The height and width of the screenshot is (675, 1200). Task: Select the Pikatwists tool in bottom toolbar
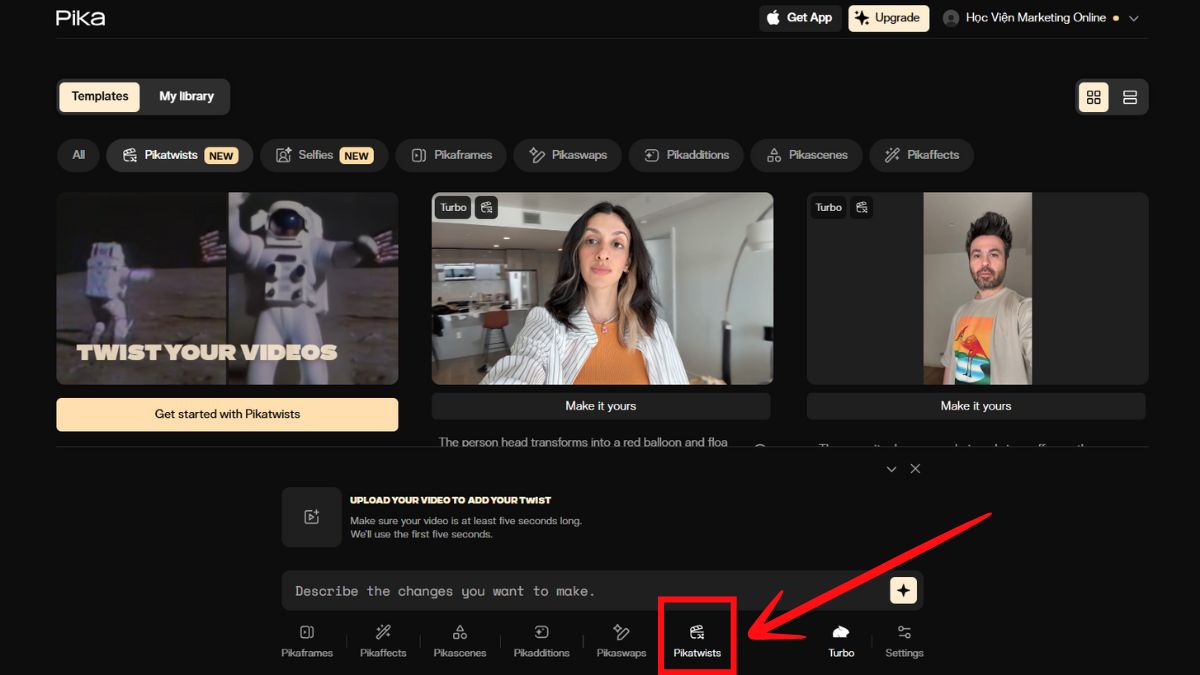click(x=697, y=641)
